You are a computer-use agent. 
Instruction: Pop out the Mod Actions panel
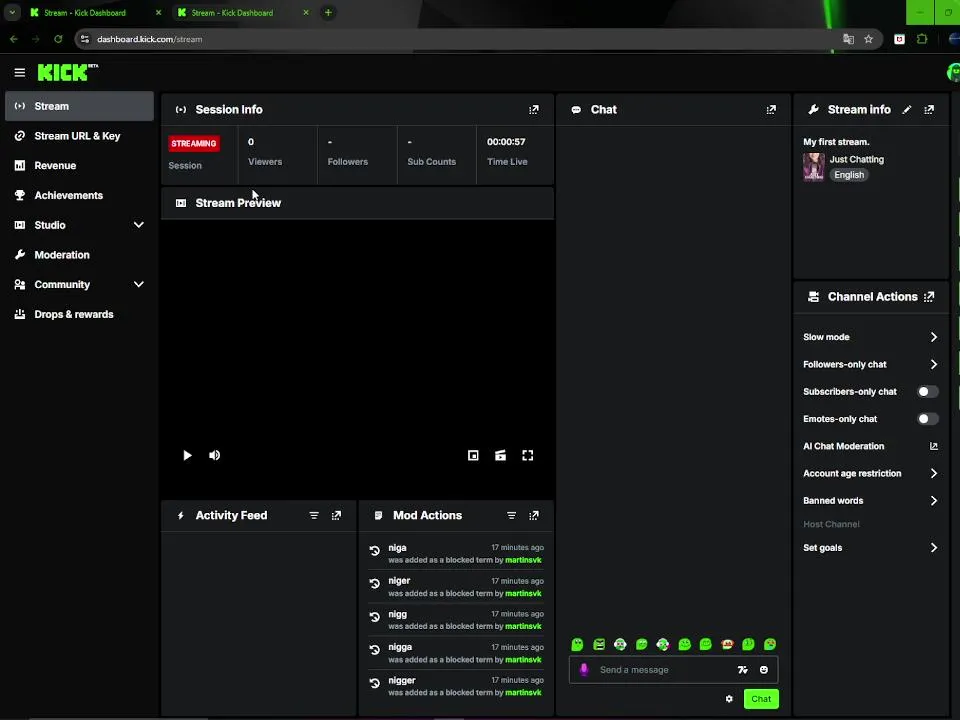click(534, 516)
